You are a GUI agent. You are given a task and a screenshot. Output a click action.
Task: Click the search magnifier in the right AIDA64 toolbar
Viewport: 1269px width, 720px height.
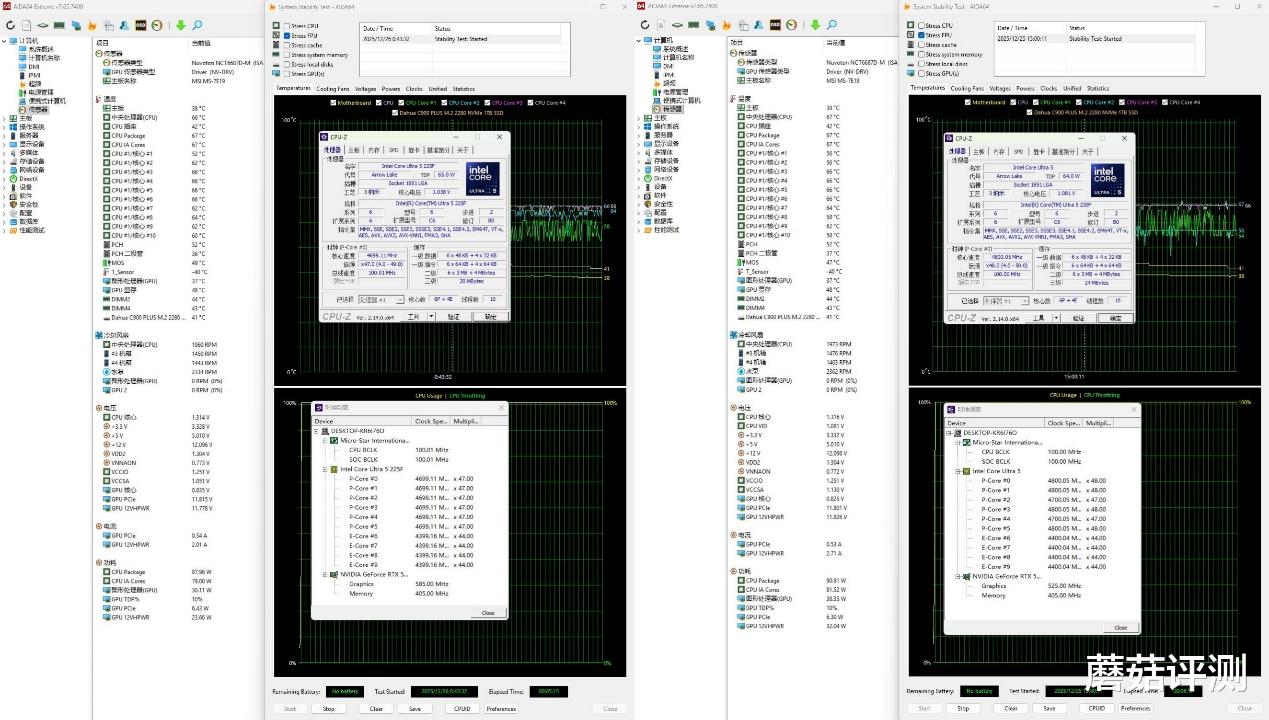tap(833, 25)
